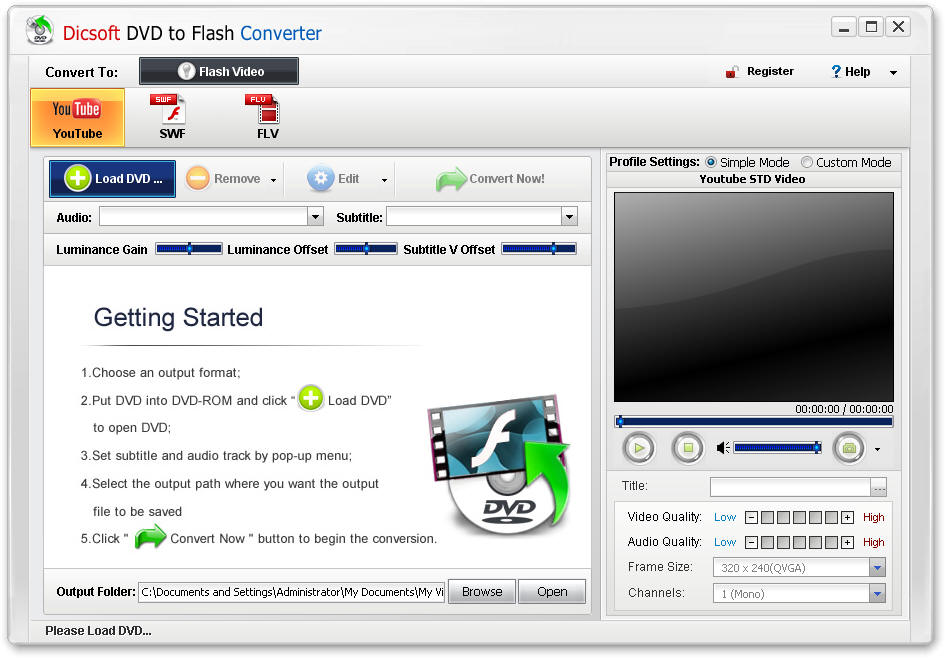Click the High label for Video Quality
Image resolution: width=945 pixels, height=658 pixels.
pyautogui.click(x=873, y=517)
